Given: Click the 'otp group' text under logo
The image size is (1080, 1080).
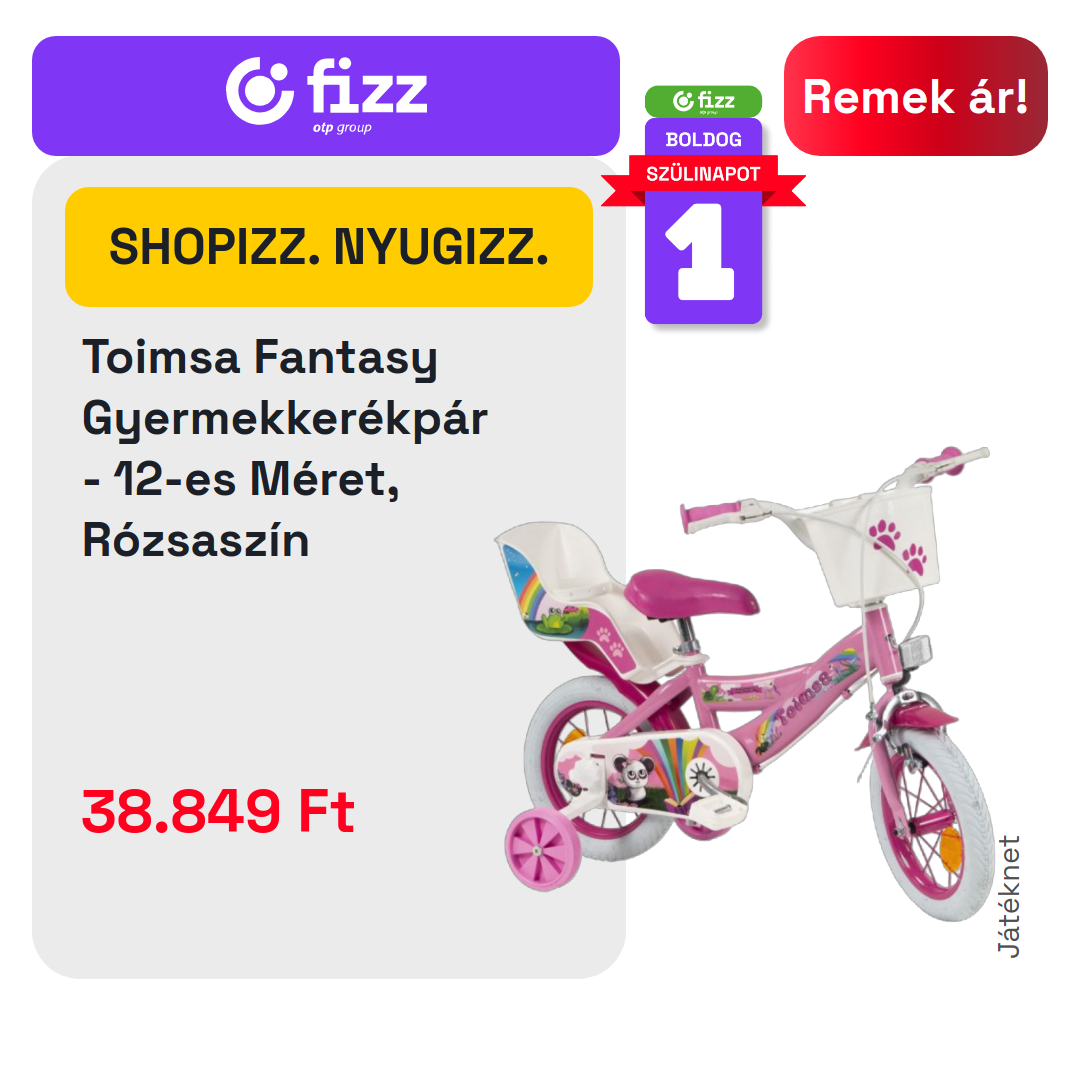Looking at the screenshot, I should (x=342, y=128).
